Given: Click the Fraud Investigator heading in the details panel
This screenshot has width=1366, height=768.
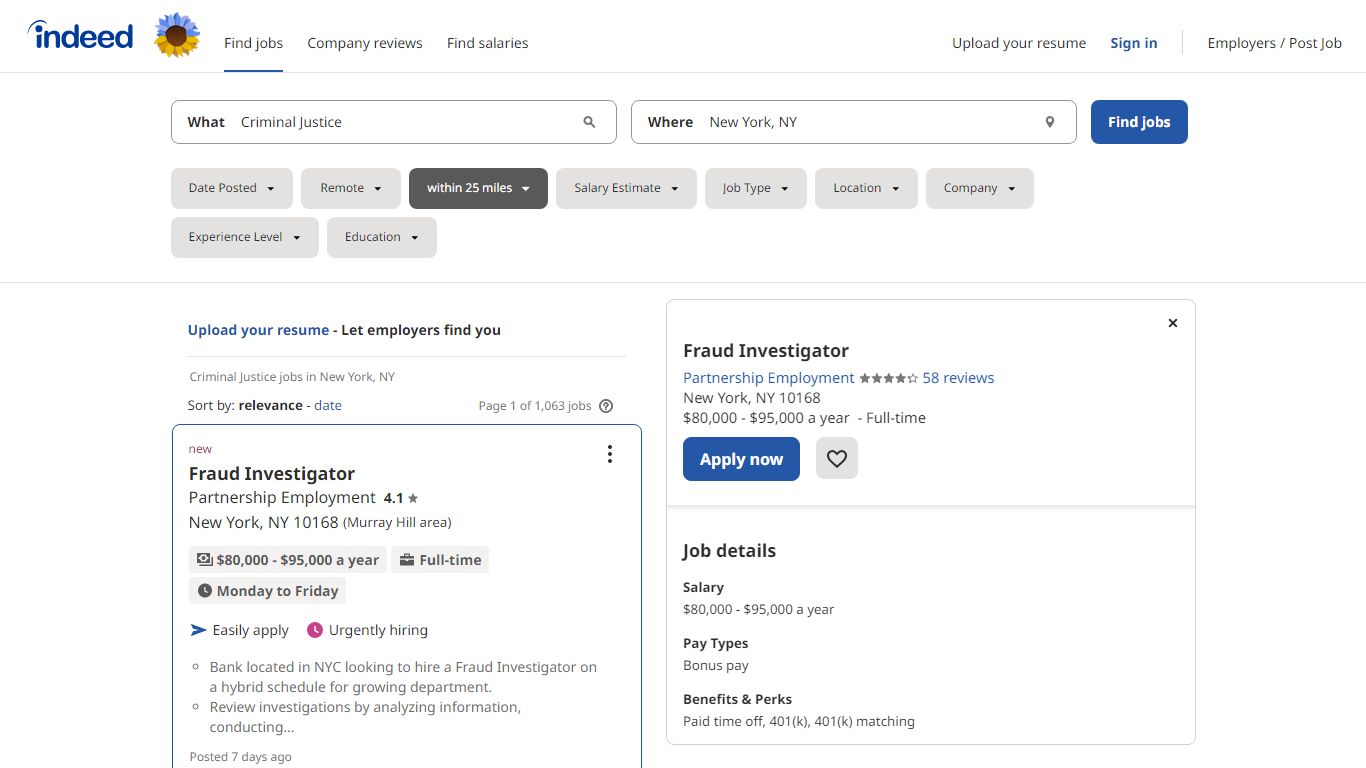Looking at the screenshot, I should pos(766,351).
